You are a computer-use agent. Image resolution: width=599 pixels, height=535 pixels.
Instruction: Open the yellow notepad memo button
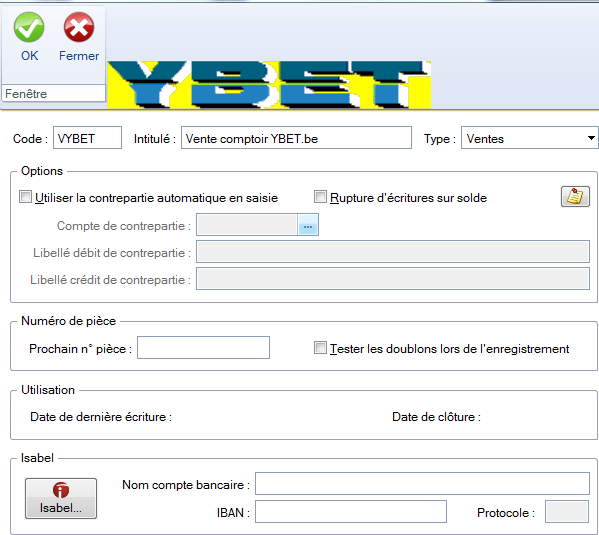tap(575, 197)
